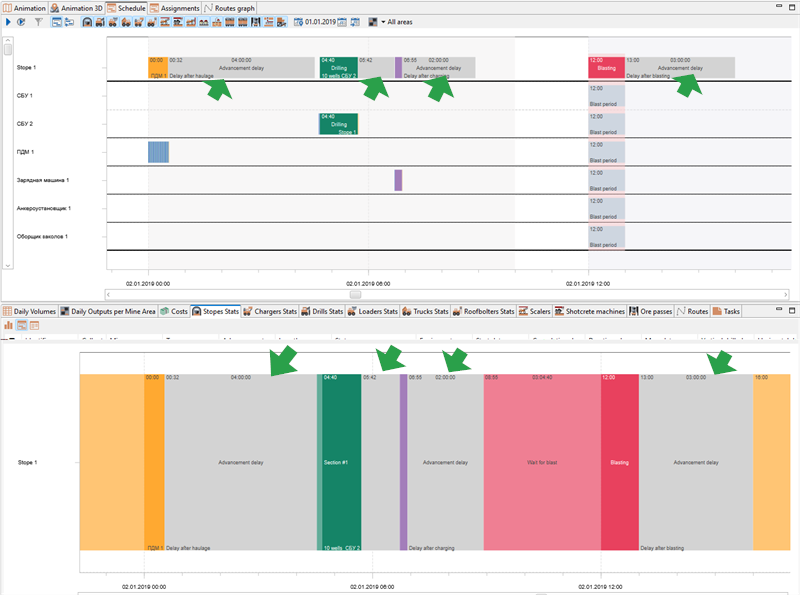
Task: Select the timeline view icon in Stopes Stats
Action: [x=21, y=326]
